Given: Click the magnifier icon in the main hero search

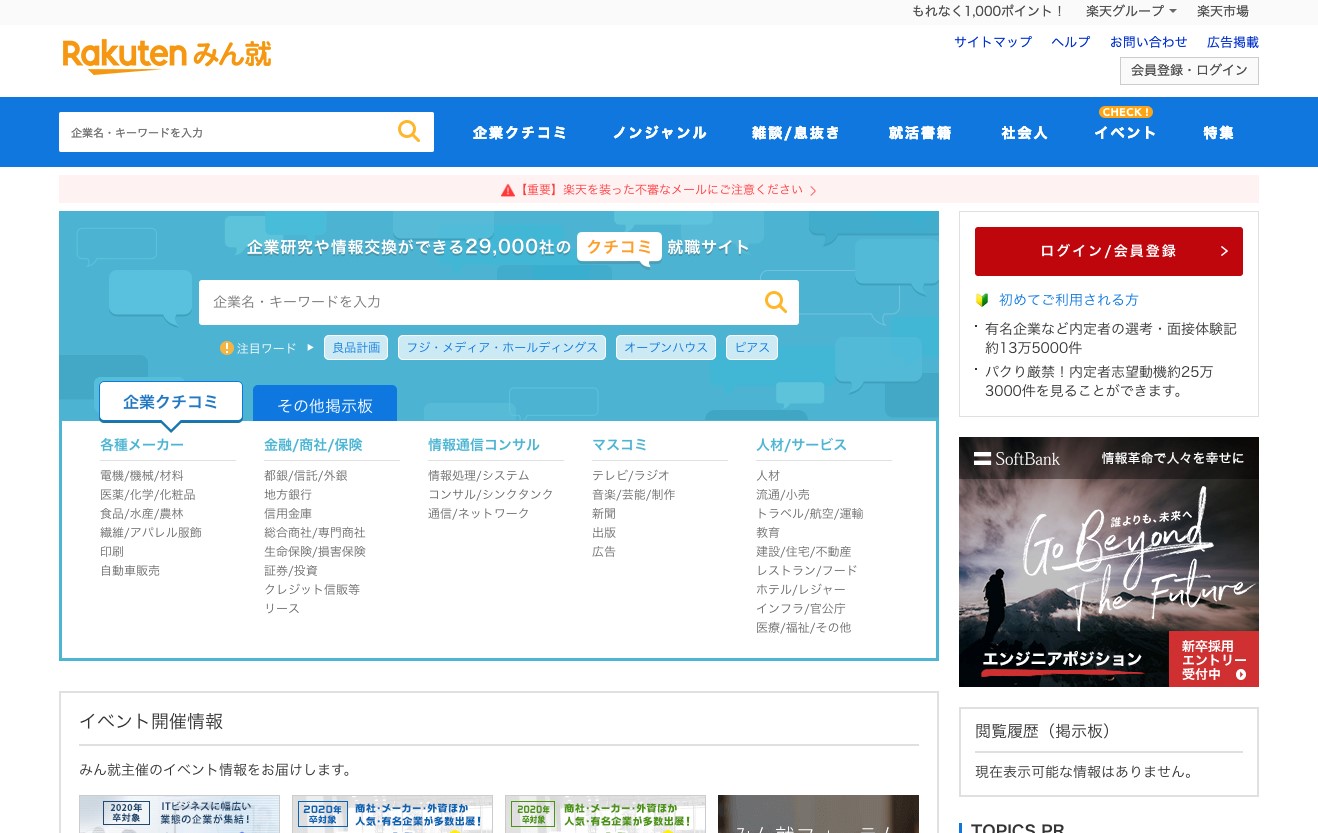Looking at the screenshot, I should (x=775, y=301).
